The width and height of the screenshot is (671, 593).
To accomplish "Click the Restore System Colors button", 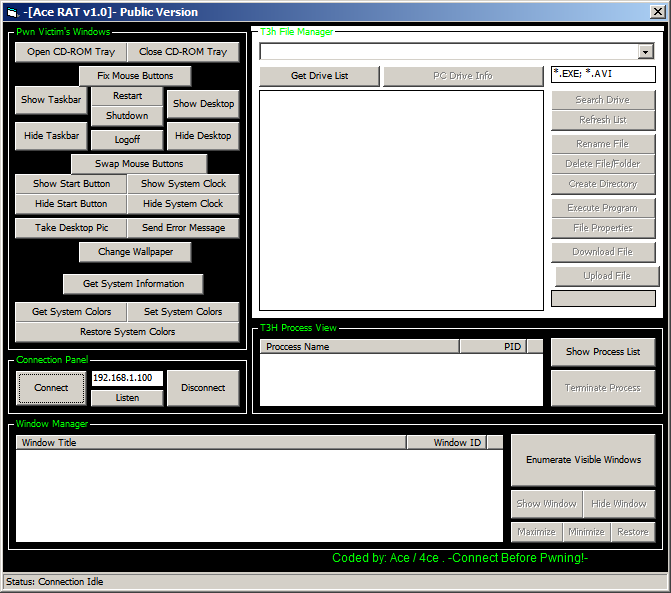I will (x=127, y=332).
